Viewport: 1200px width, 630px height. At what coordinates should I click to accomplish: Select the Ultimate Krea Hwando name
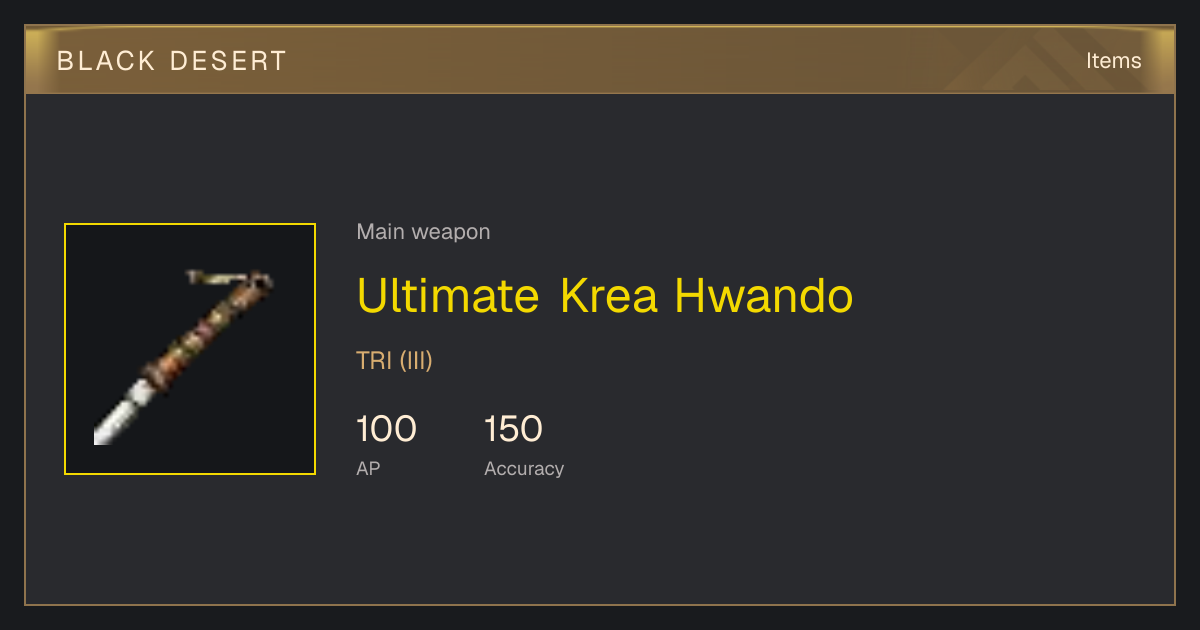(605, 295)
